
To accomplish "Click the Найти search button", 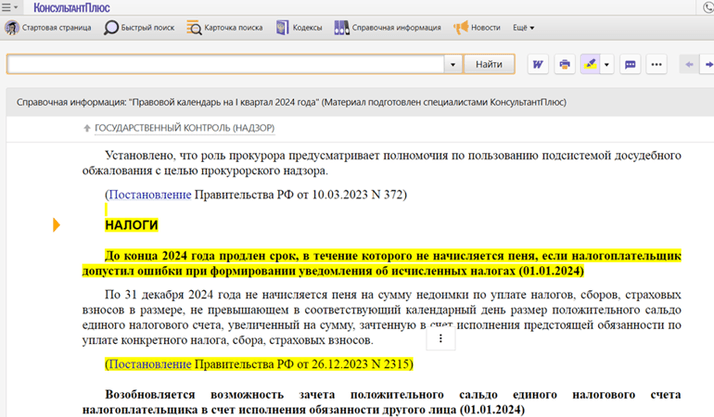I will [489, 64].
